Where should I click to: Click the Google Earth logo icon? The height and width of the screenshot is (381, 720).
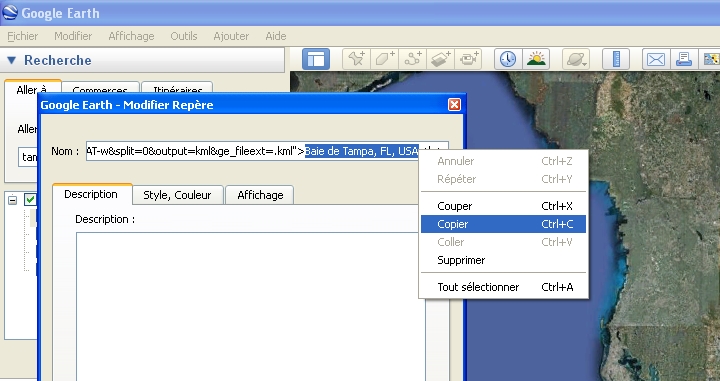click(x=9, y=12)
